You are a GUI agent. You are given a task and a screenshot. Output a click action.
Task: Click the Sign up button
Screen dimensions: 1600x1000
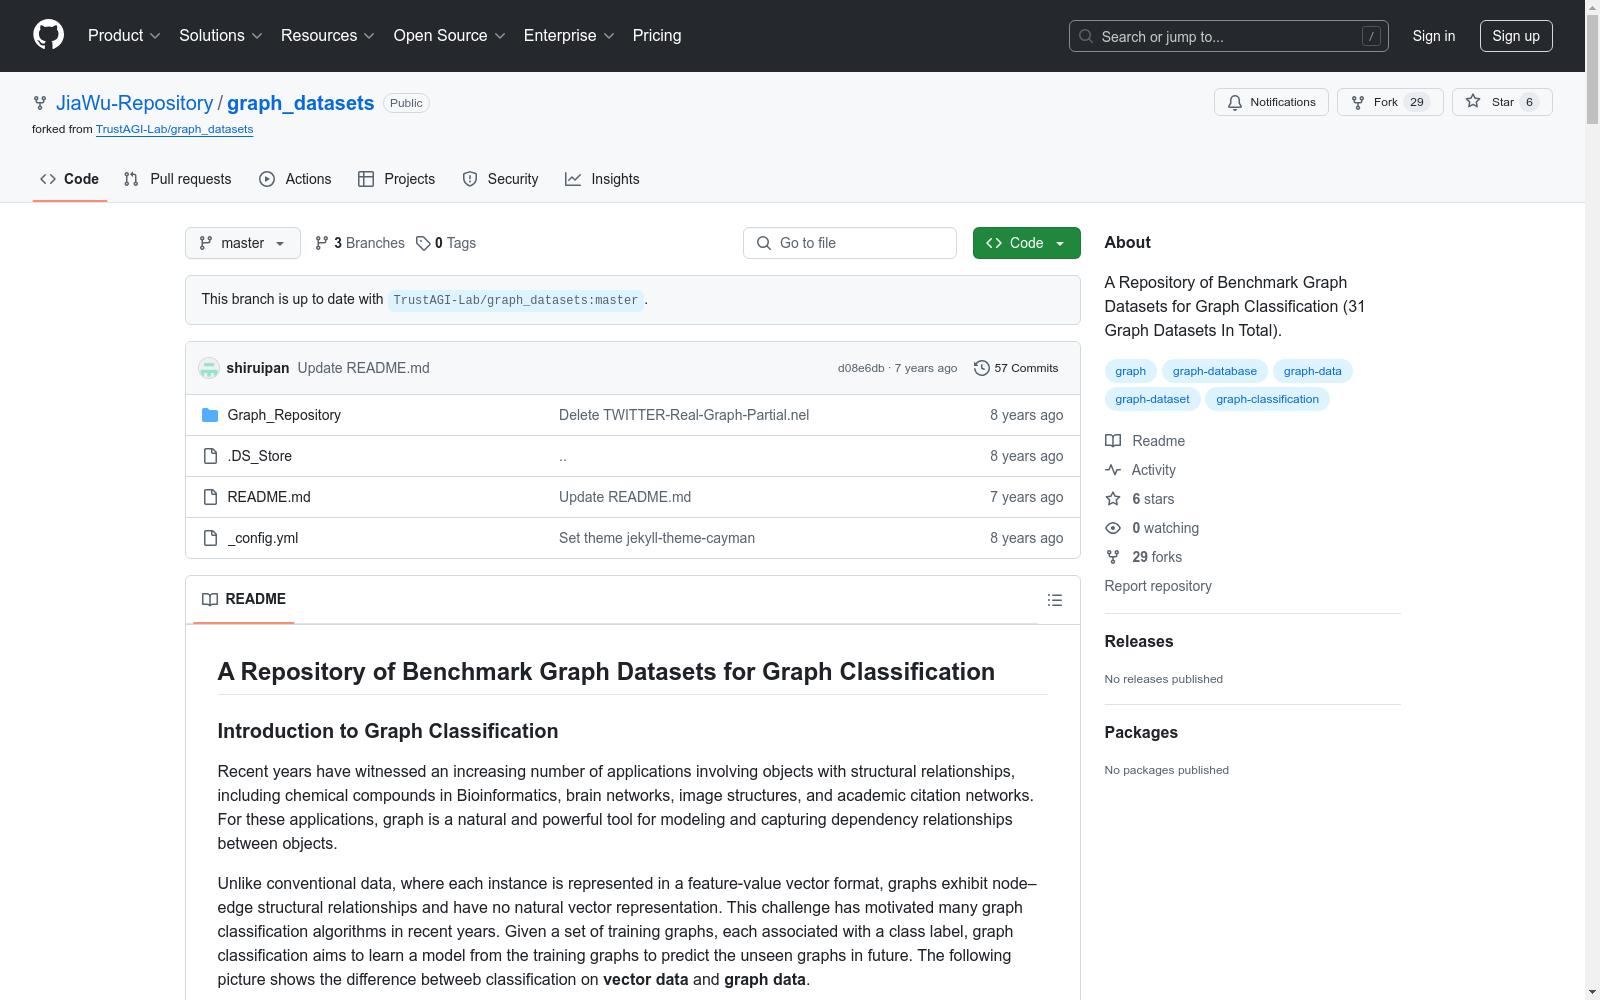1516,36
